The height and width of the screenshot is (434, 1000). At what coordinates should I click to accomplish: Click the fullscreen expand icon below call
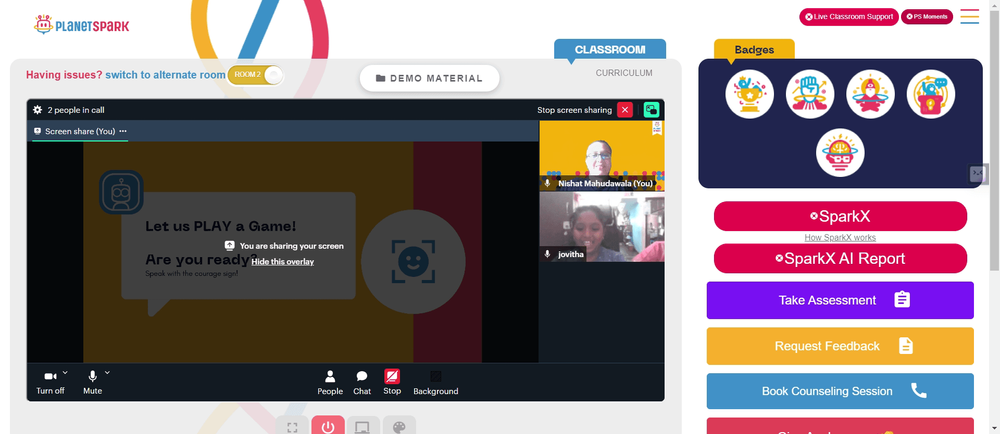tap(292, 426)
